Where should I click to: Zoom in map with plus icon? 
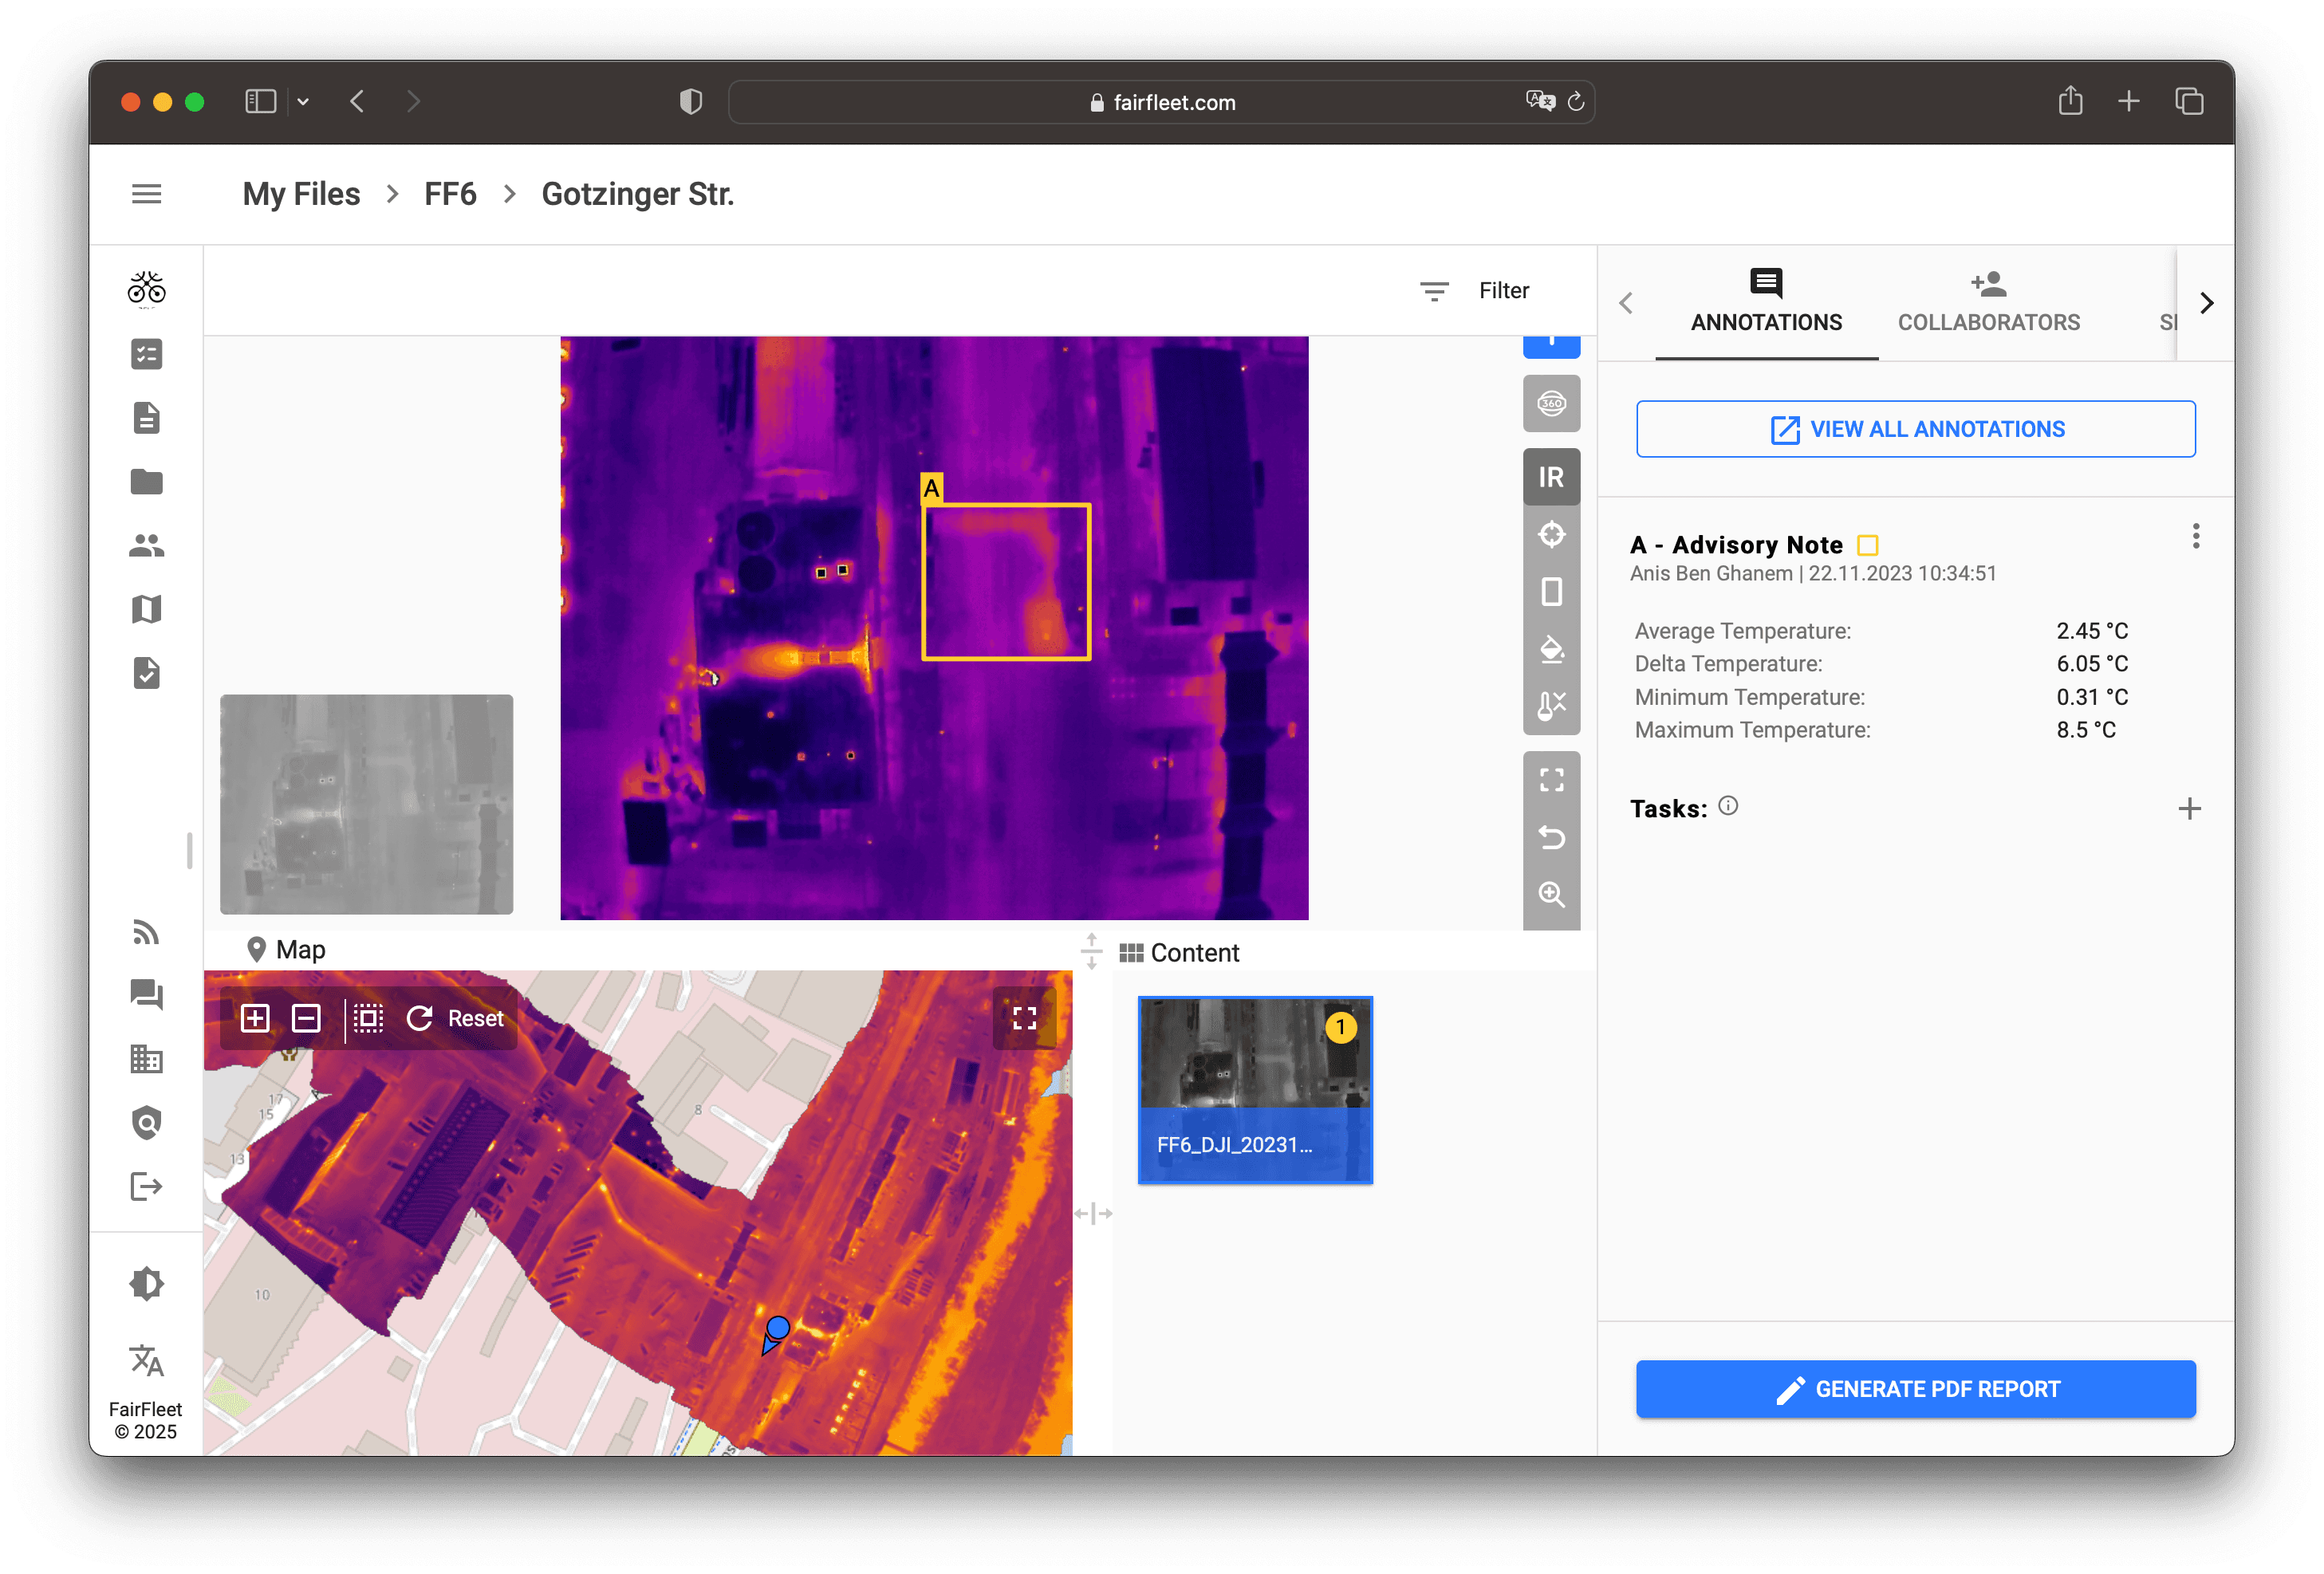pos(255,1018)
